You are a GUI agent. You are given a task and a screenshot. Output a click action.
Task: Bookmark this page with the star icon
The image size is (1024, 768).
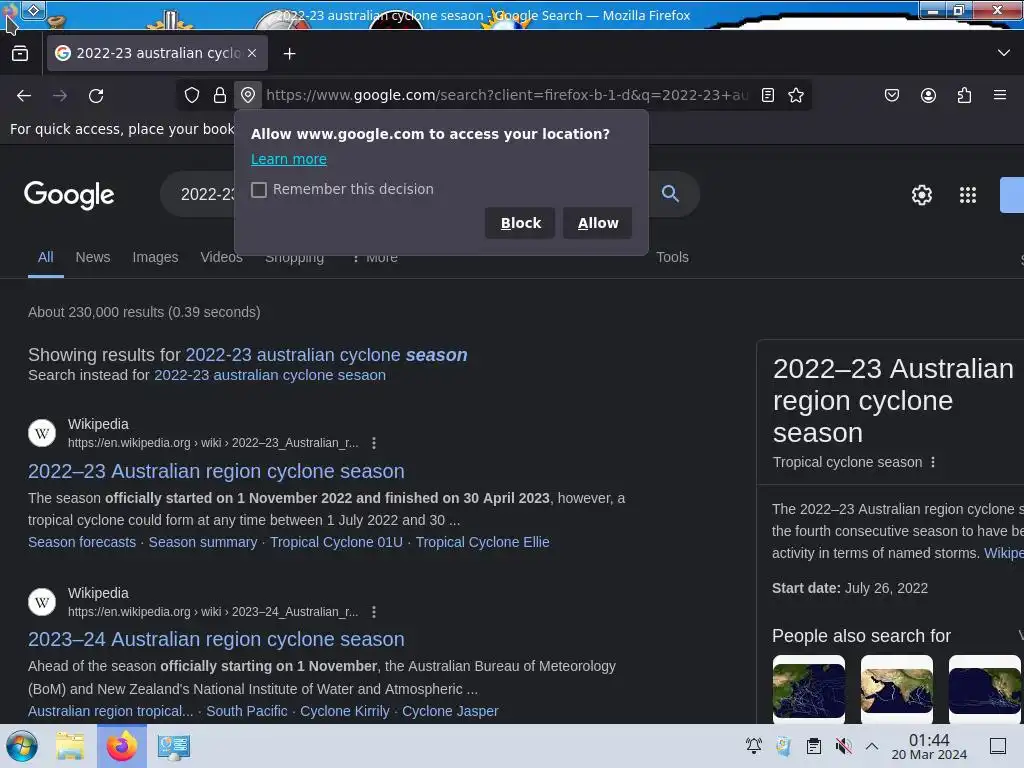[x=795, y=95]
